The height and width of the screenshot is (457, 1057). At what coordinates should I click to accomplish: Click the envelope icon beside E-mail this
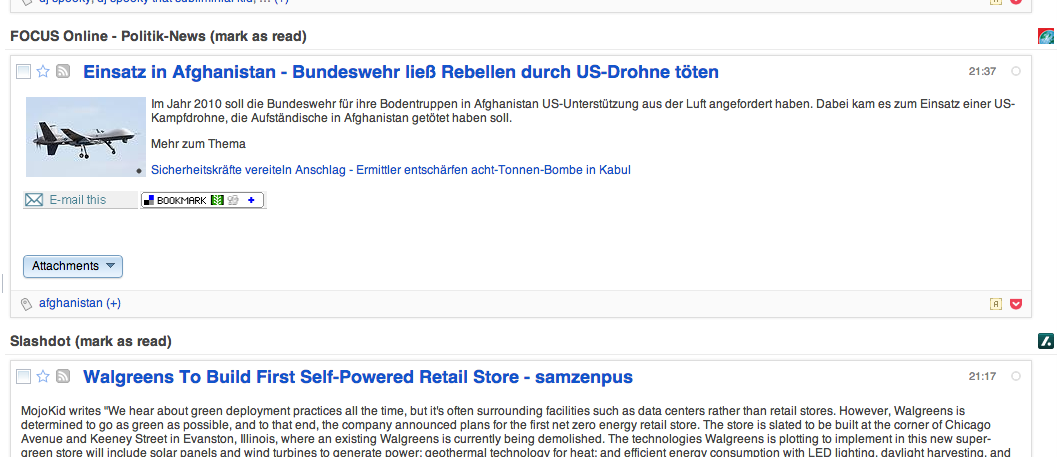34,200
